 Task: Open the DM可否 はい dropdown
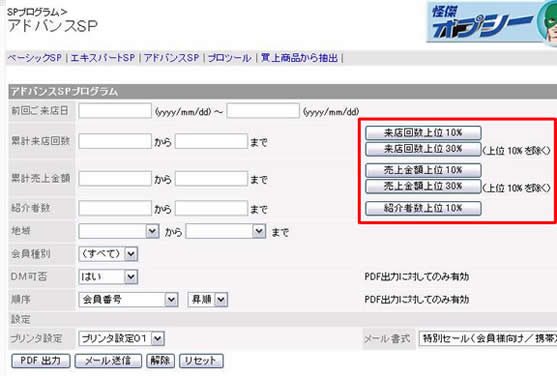tap(108, 276)
